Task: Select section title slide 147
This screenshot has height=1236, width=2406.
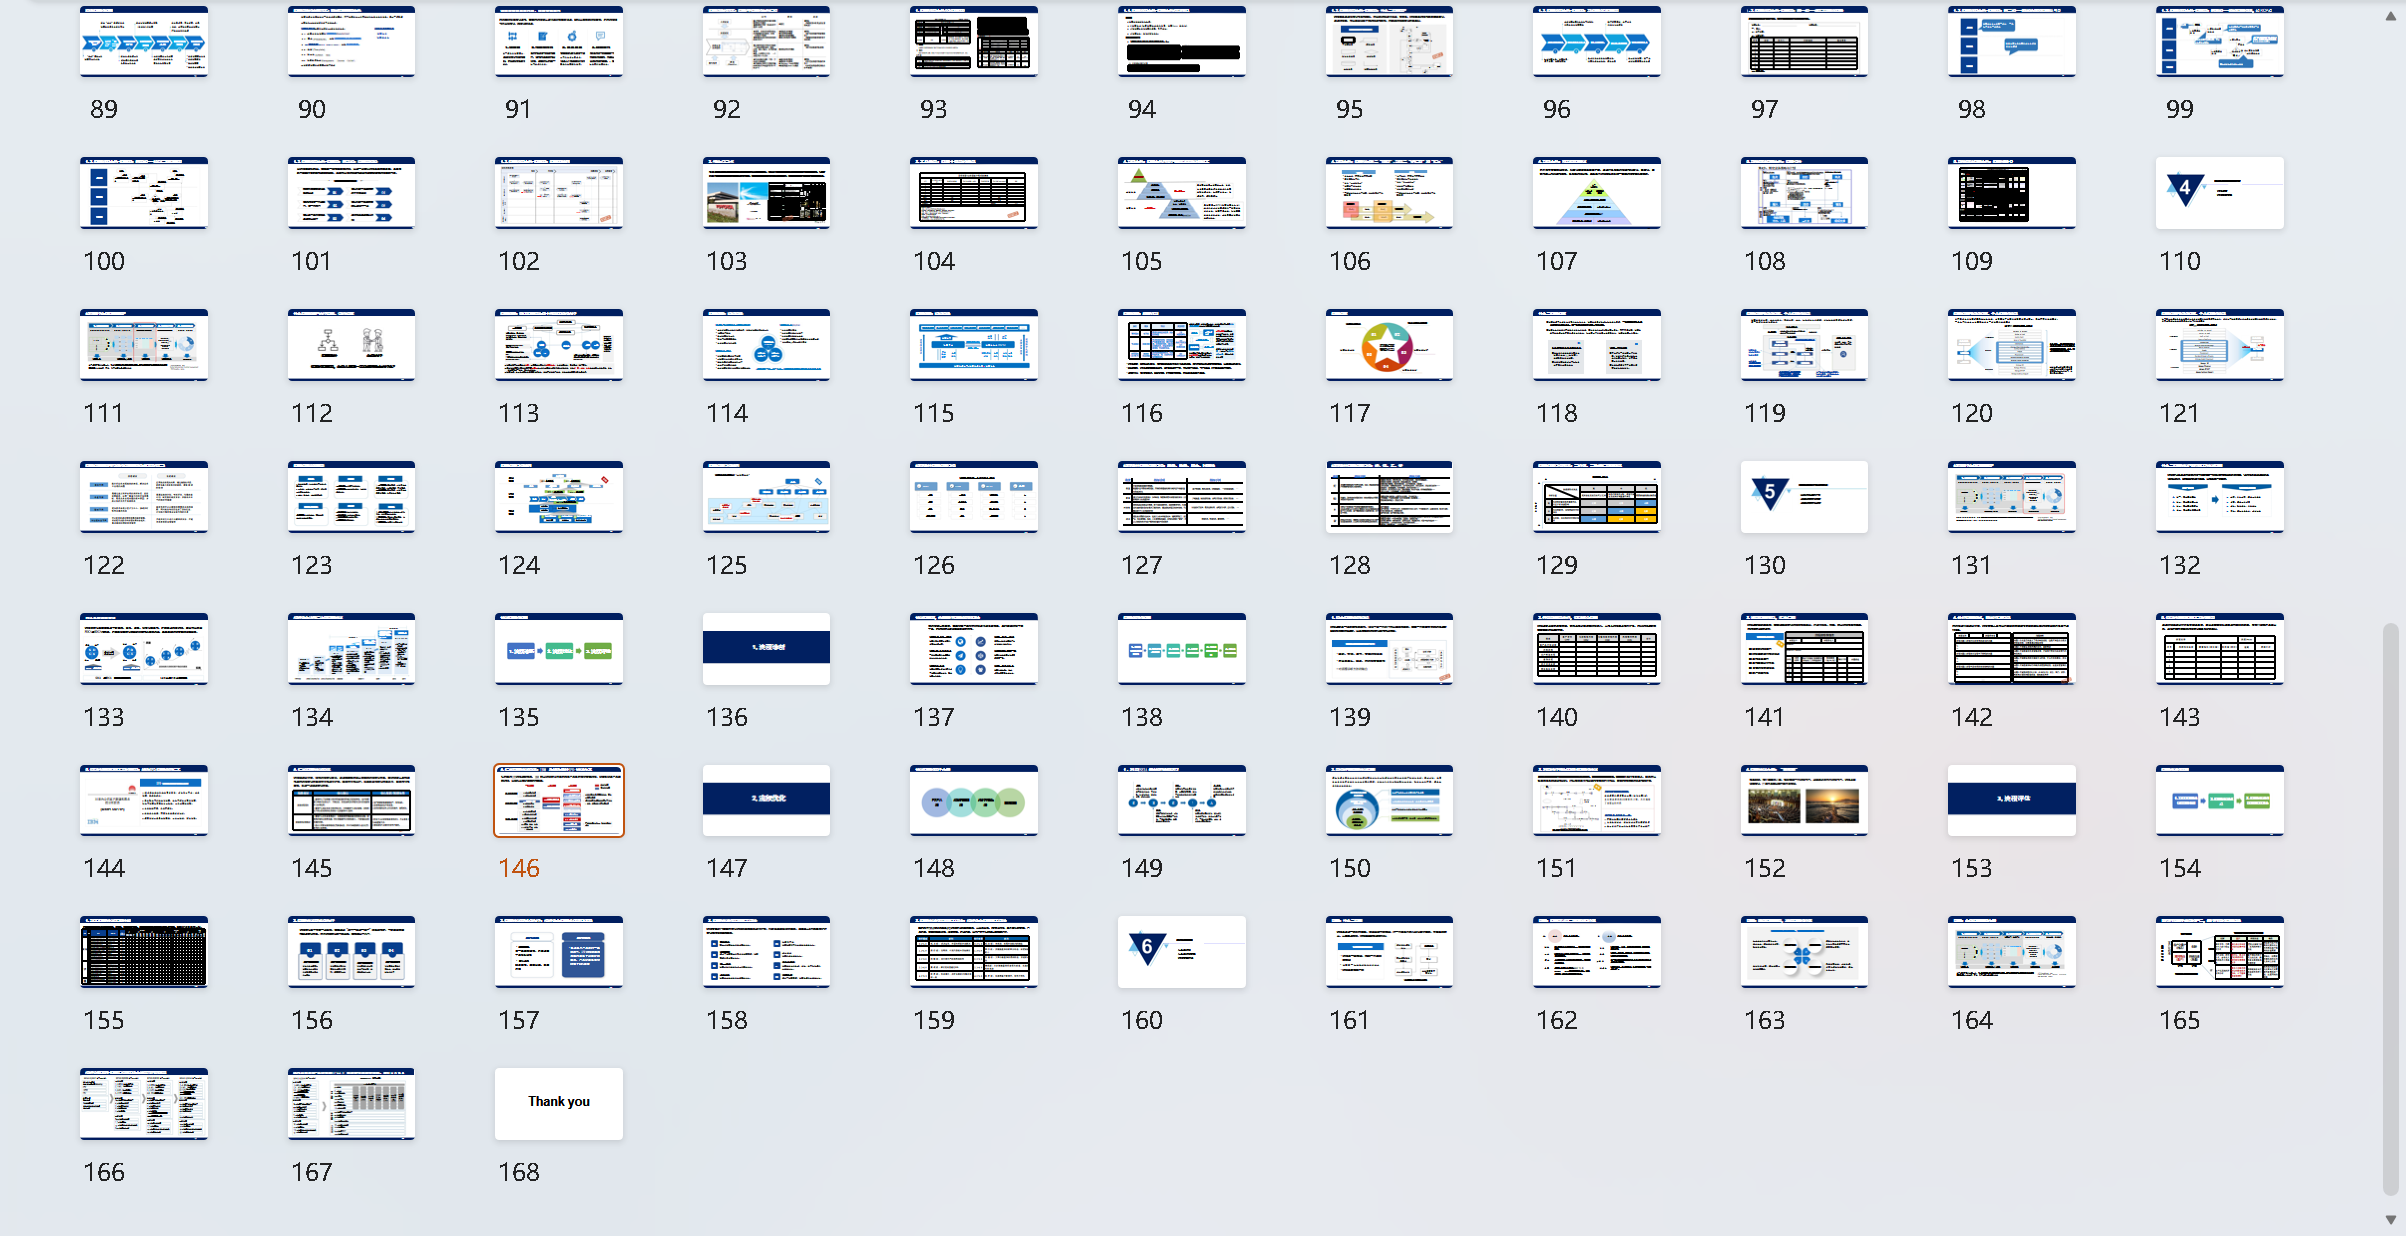Action: click(766, 800)
